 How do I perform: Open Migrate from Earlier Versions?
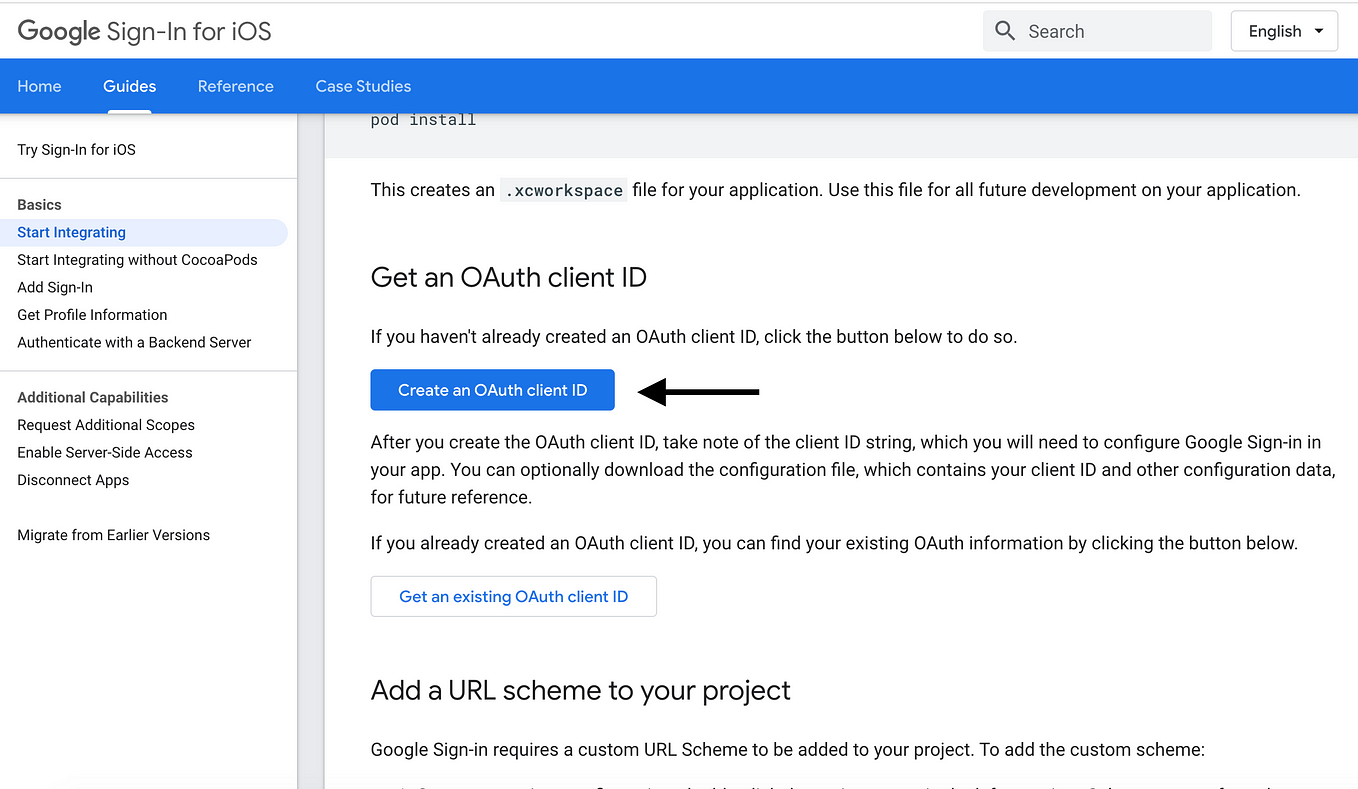click(113, 535)
